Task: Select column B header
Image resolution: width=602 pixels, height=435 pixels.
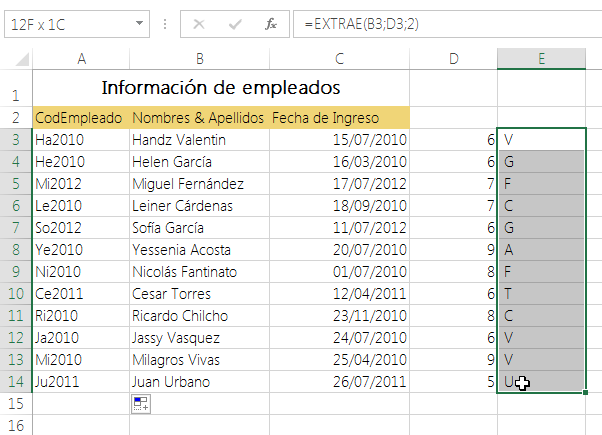Action: coord(199,59)
